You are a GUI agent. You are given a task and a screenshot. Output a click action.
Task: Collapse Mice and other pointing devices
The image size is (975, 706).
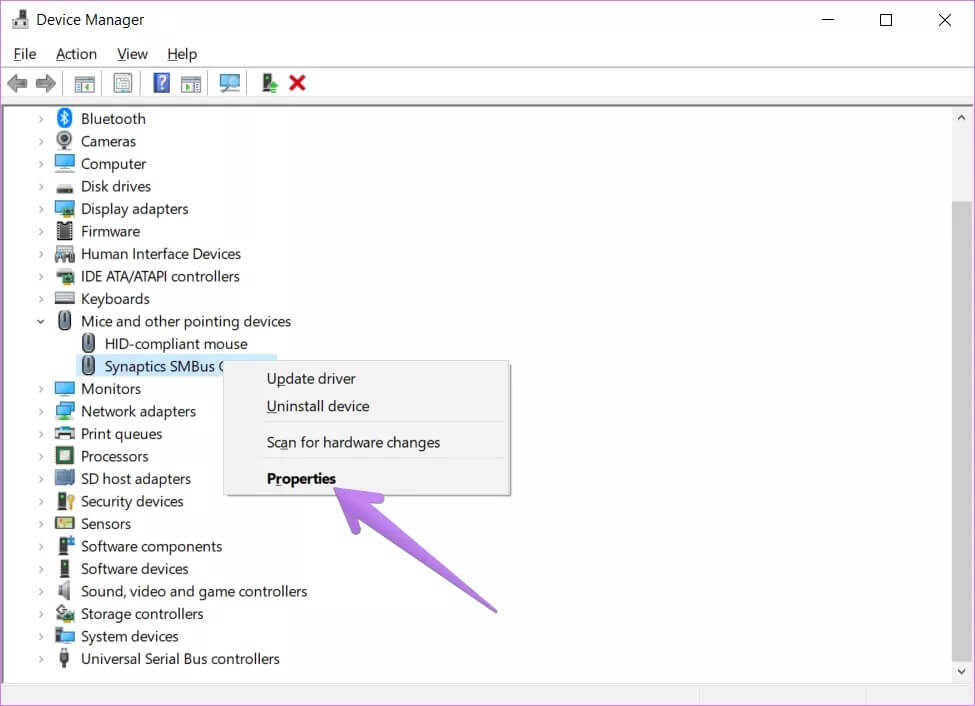41,322
